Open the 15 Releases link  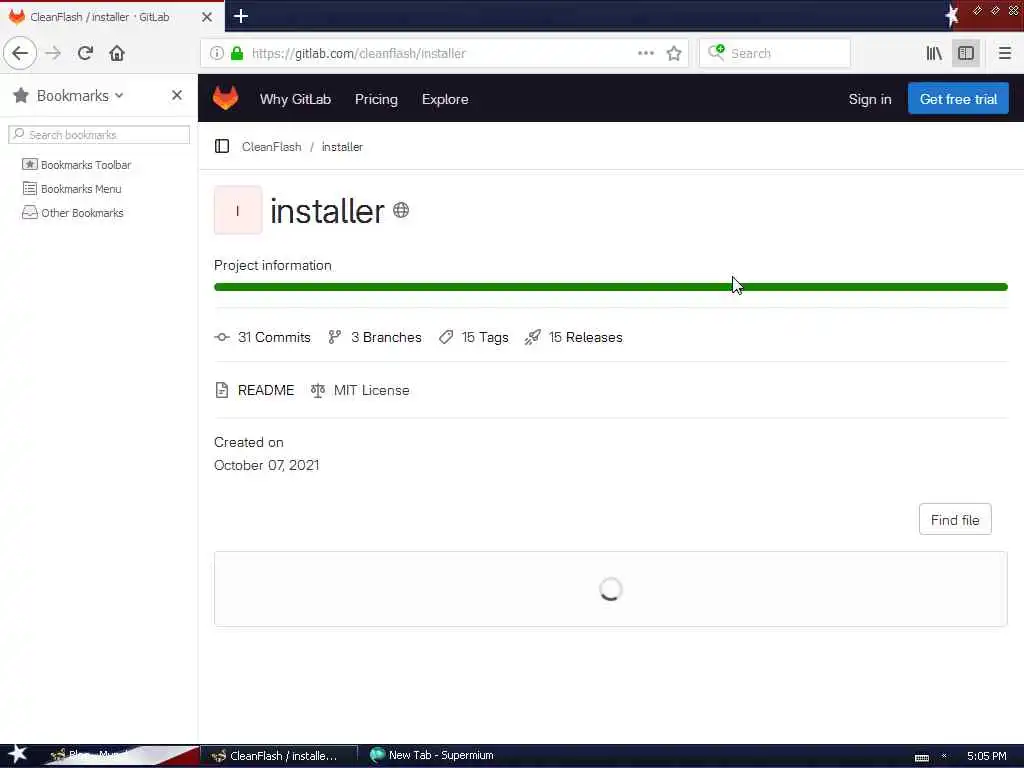pos(573,337)
